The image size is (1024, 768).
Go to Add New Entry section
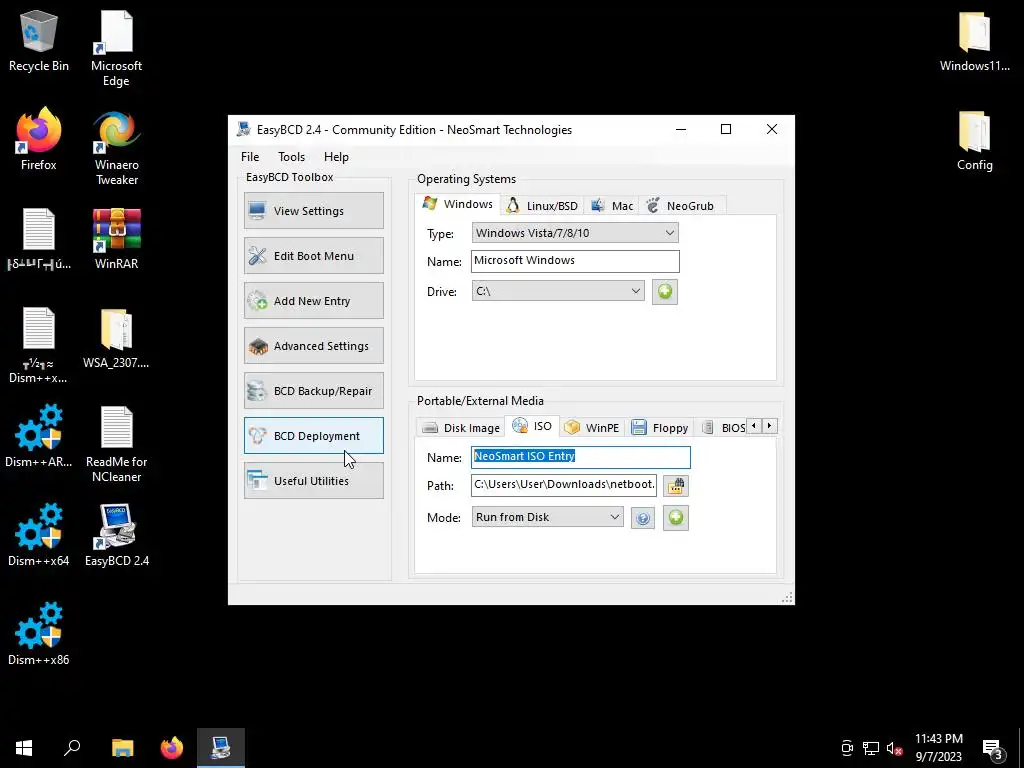pyautogui.click(x=313, y=301)
